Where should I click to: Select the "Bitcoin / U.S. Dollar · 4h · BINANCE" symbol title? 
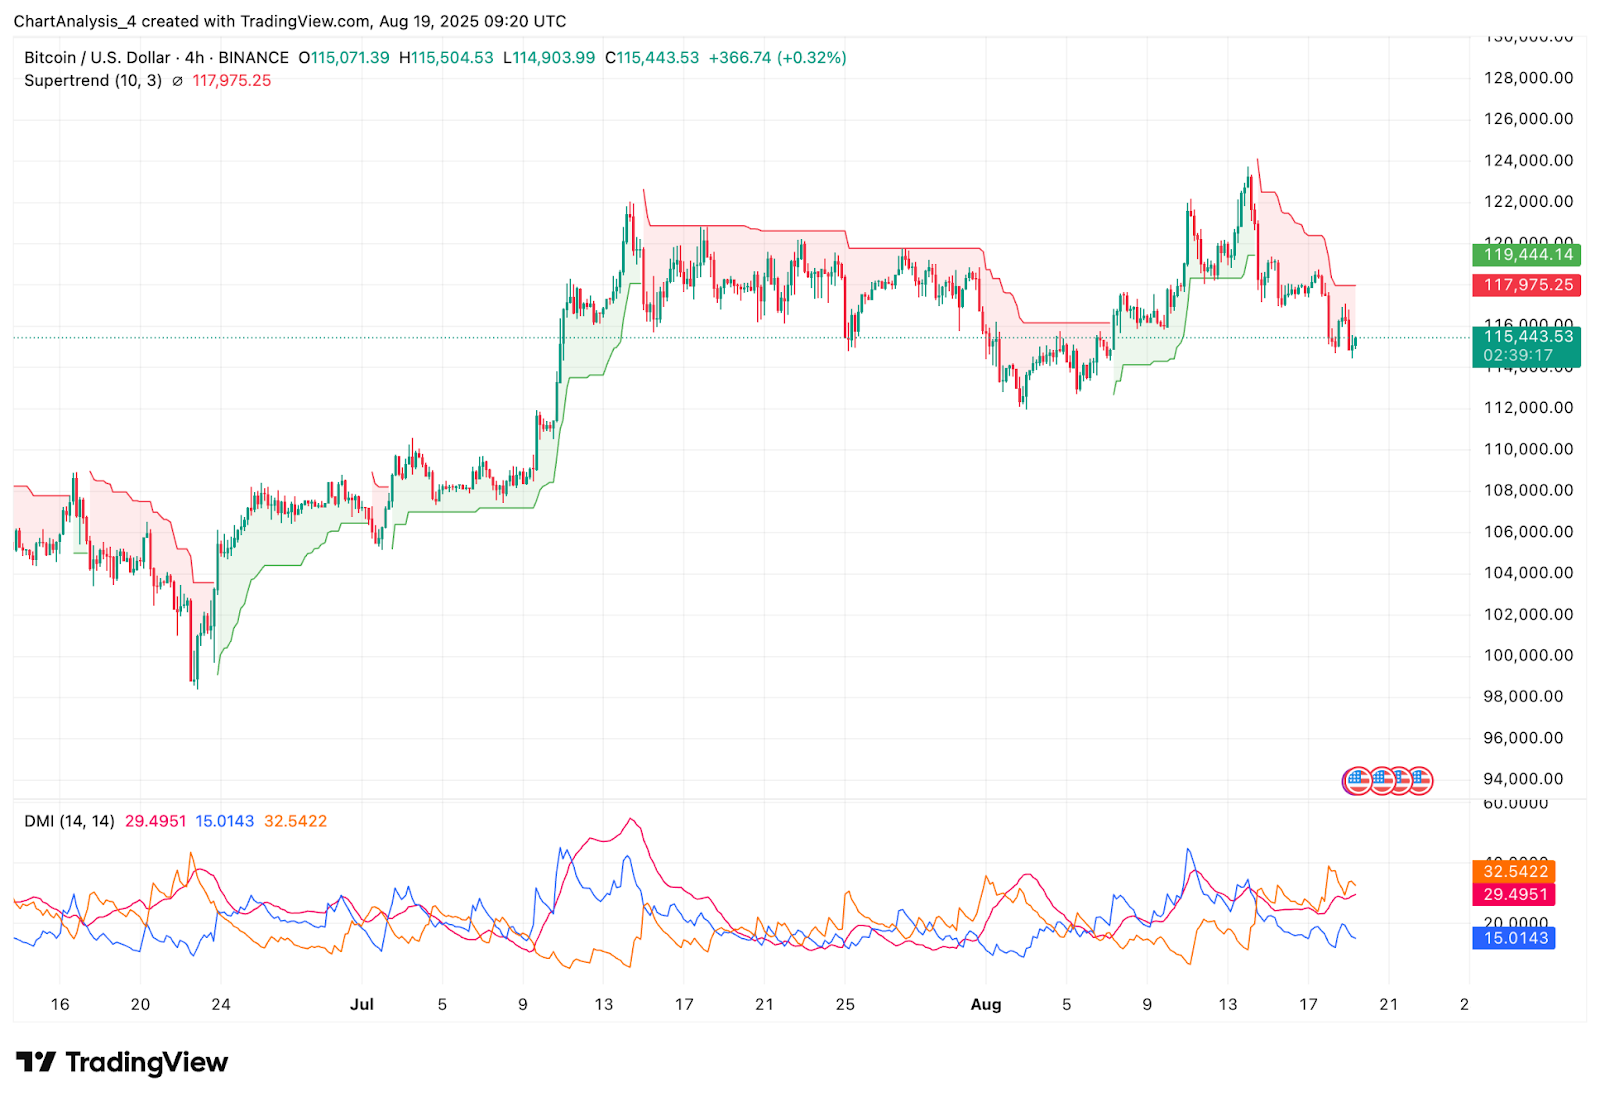point(157,58)
